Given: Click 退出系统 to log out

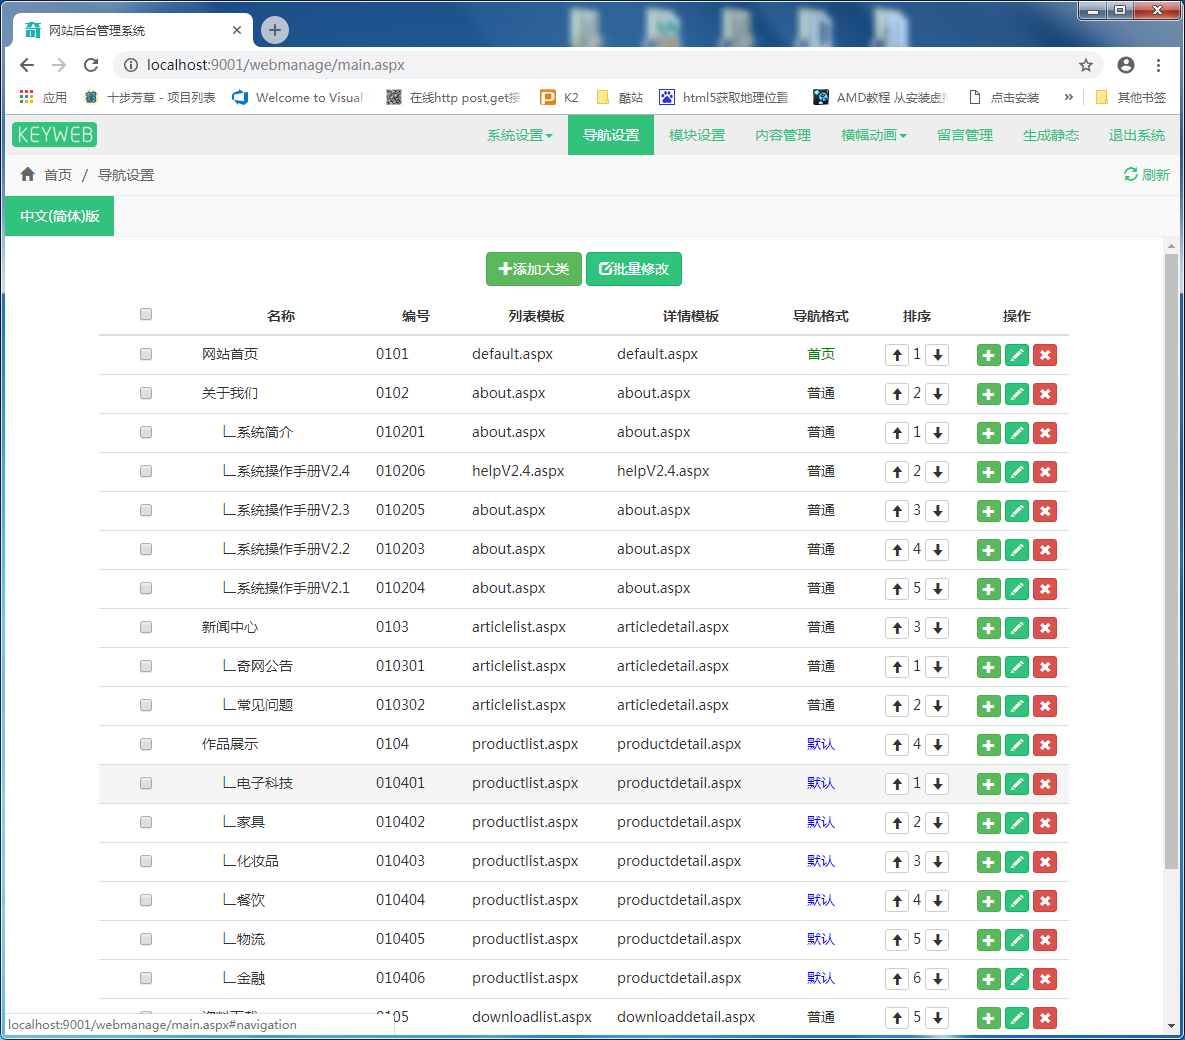Looking at the screenshot, I should [x=1137, y=135].
